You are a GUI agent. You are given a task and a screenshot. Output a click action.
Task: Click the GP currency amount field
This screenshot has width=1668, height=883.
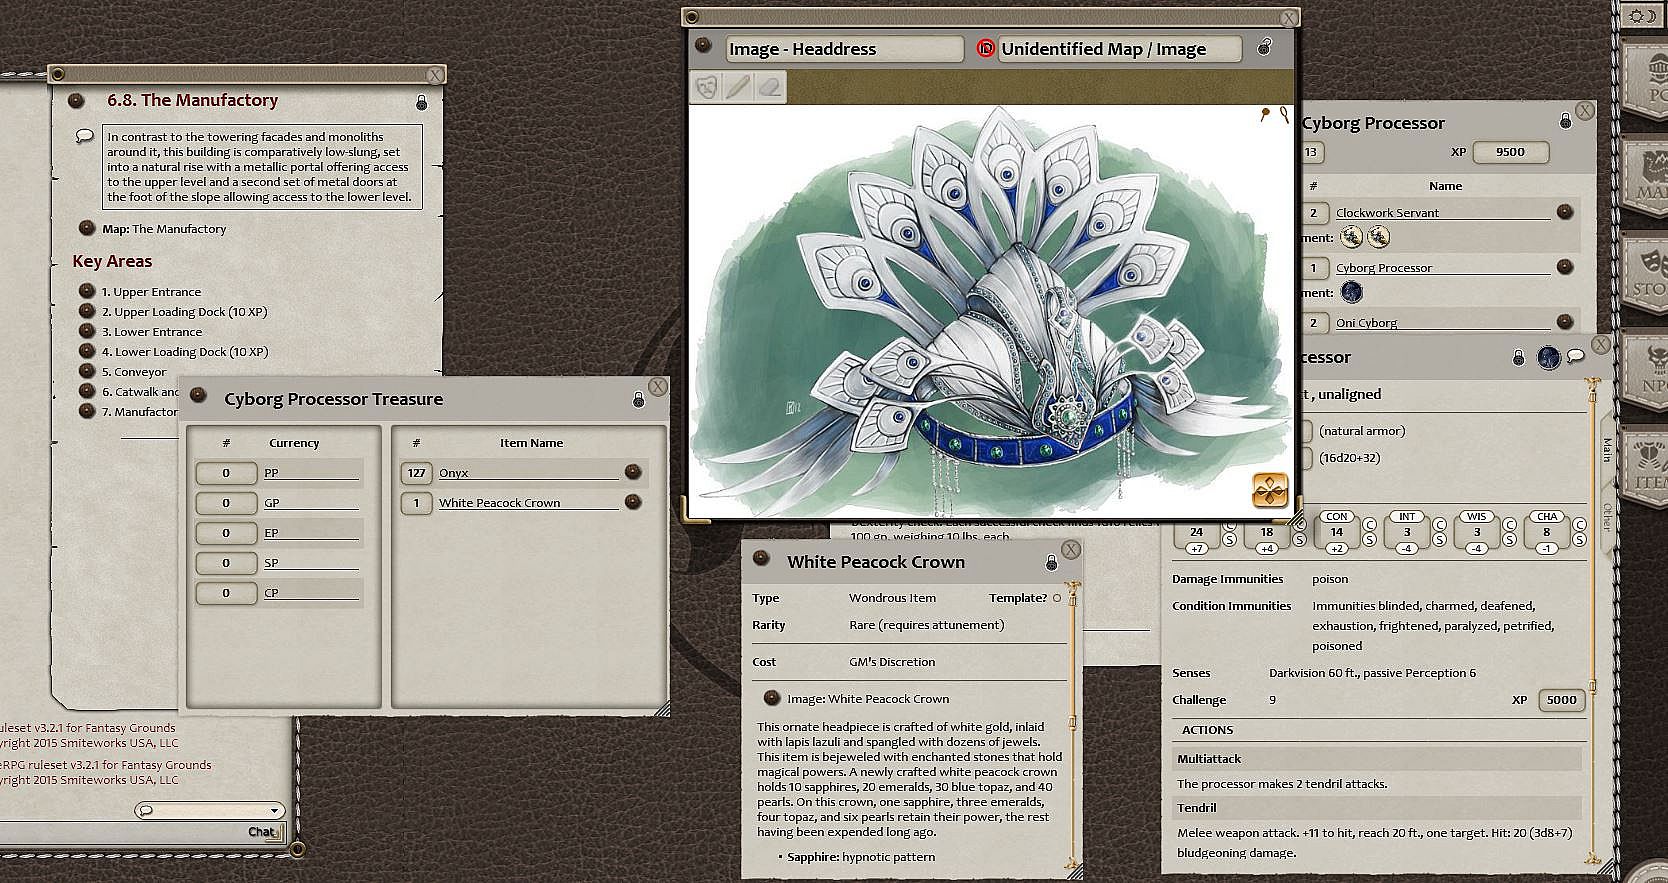pyautogui.click(x=226, y=503)
